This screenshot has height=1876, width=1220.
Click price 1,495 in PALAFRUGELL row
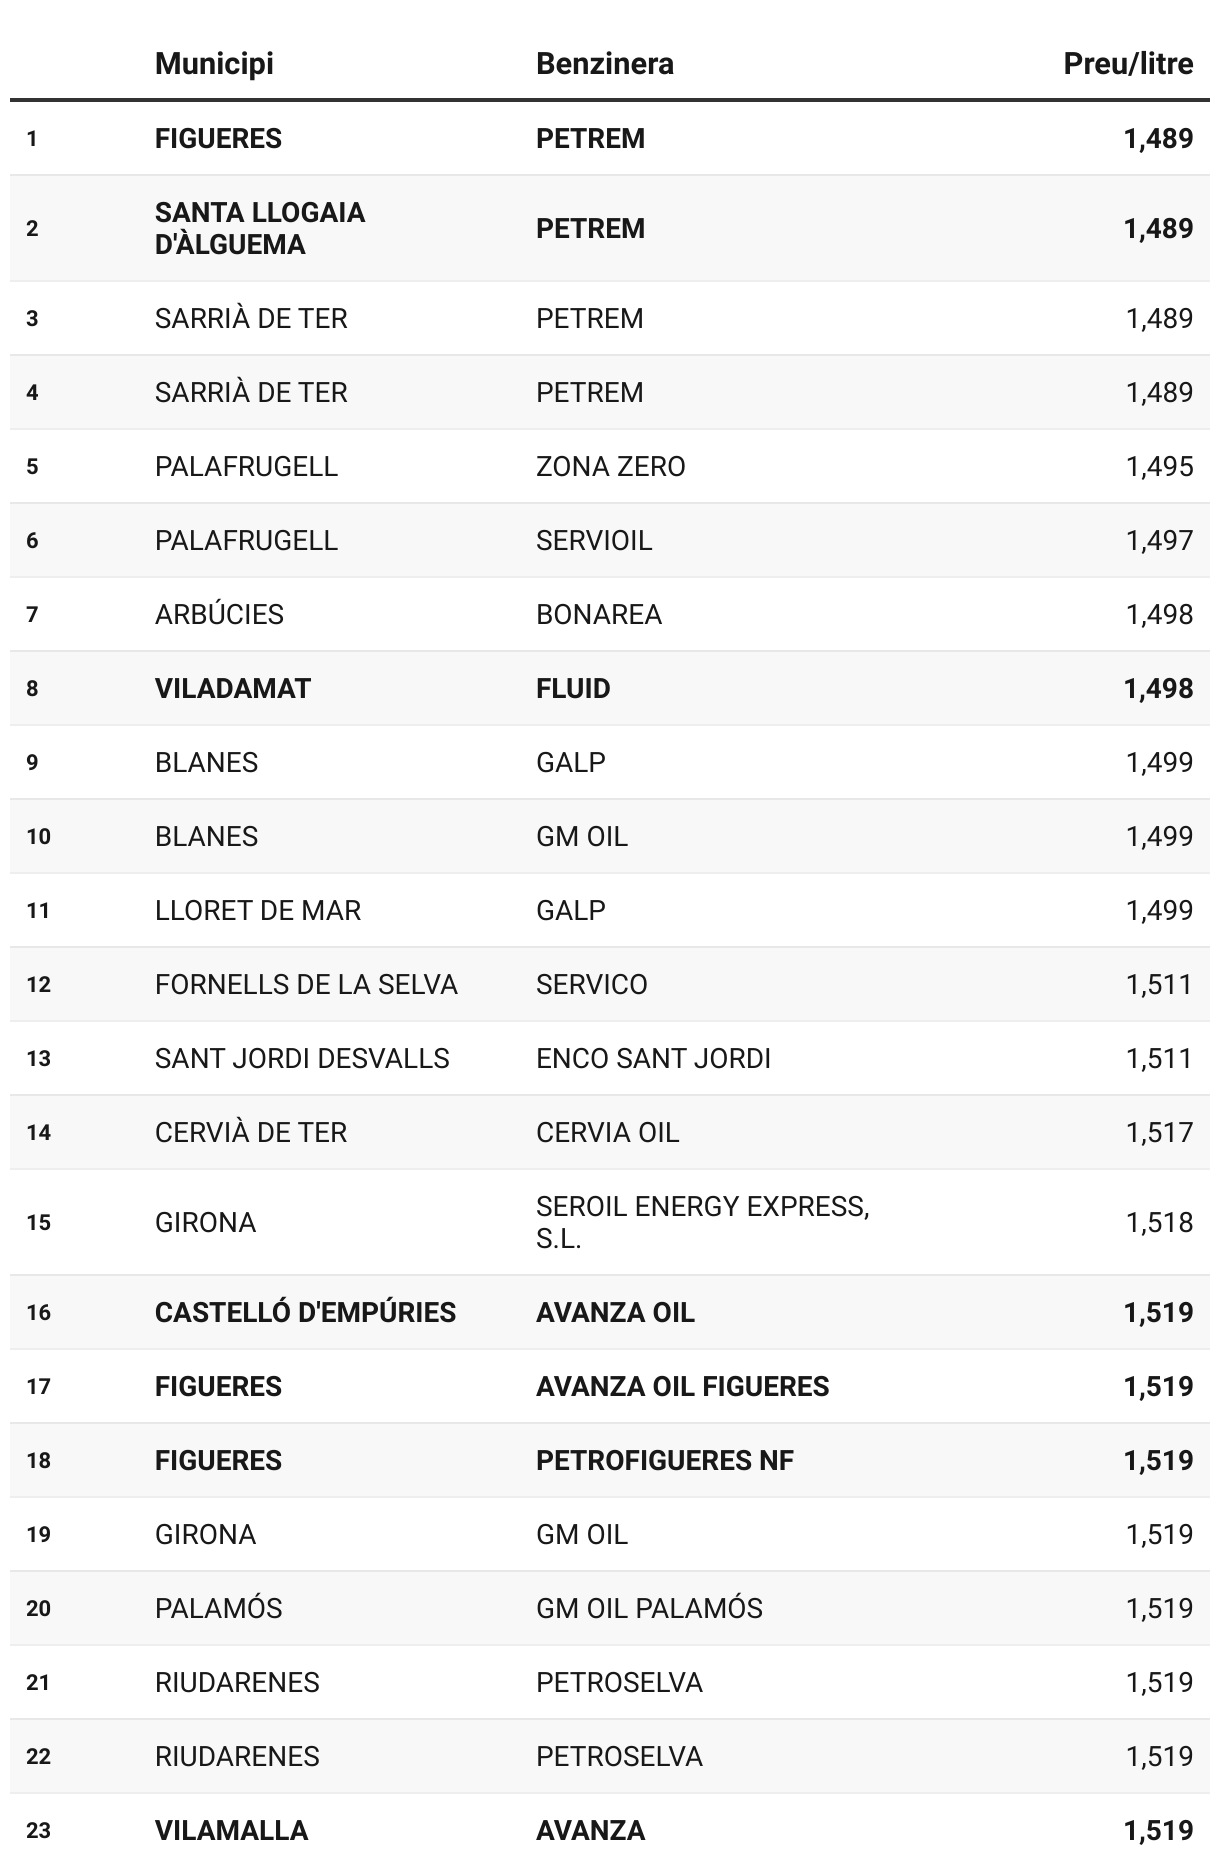1158,466
